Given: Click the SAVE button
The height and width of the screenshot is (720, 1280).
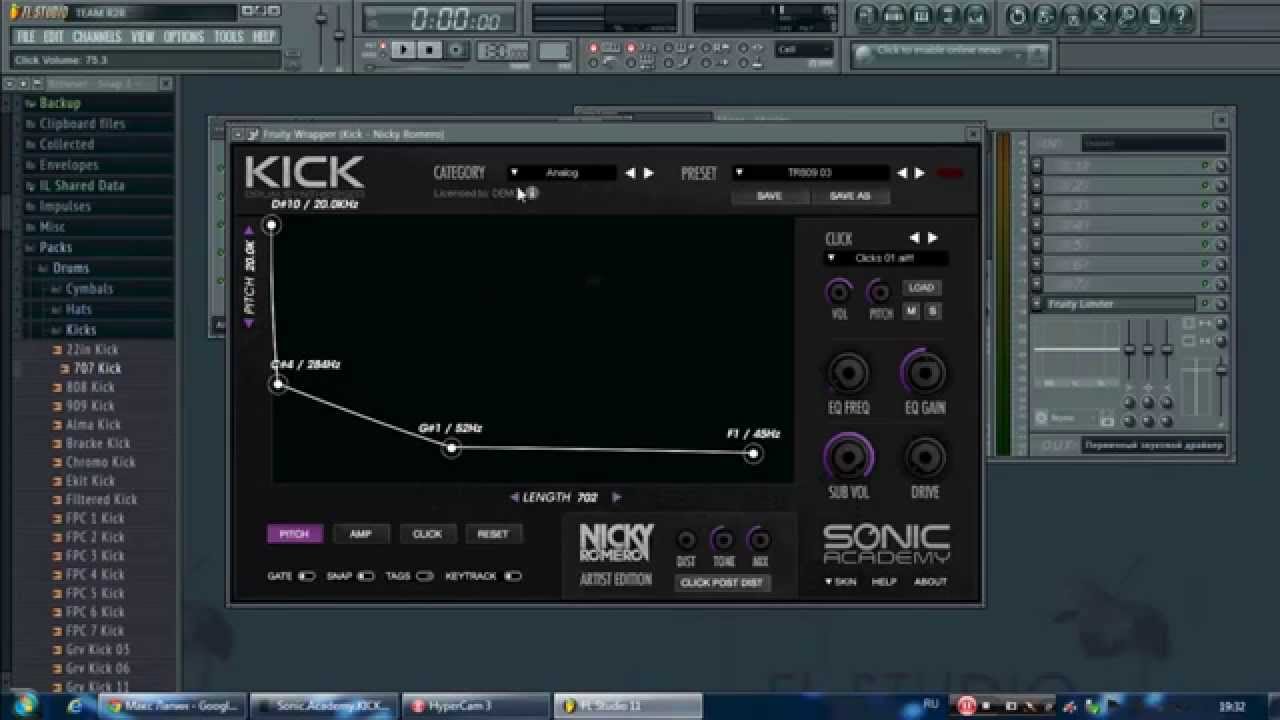Looking at the screenshot, I should tap(769, 196).
